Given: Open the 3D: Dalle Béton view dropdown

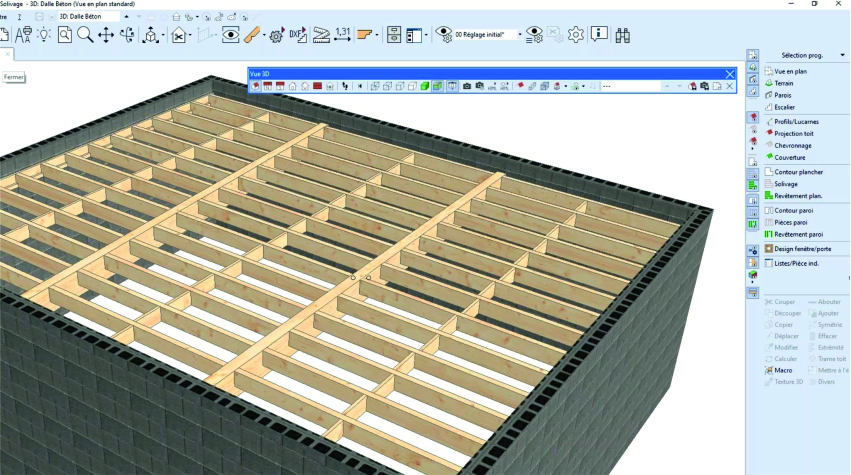Looking at the screenshot, I should point(126,16).
